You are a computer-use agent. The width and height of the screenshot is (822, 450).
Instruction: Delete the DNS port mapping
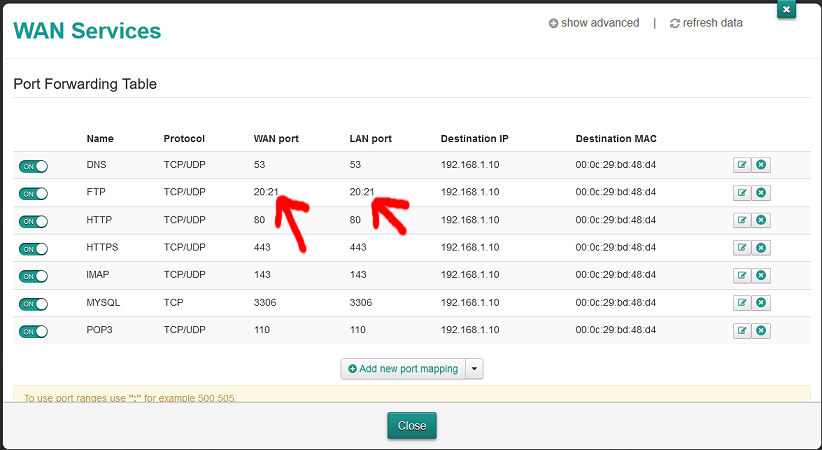click(761, 165)
